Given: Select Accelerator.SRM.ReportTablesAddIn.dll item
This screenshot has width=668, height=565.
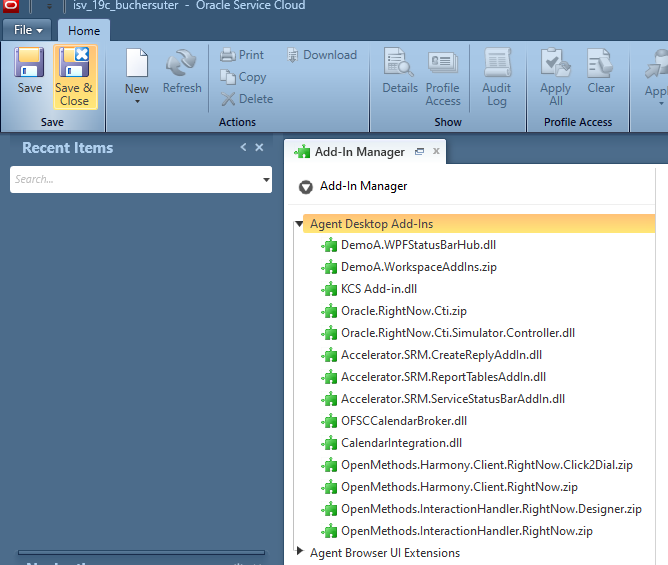Looking at the screenshot, I should (x=443, y=377).
